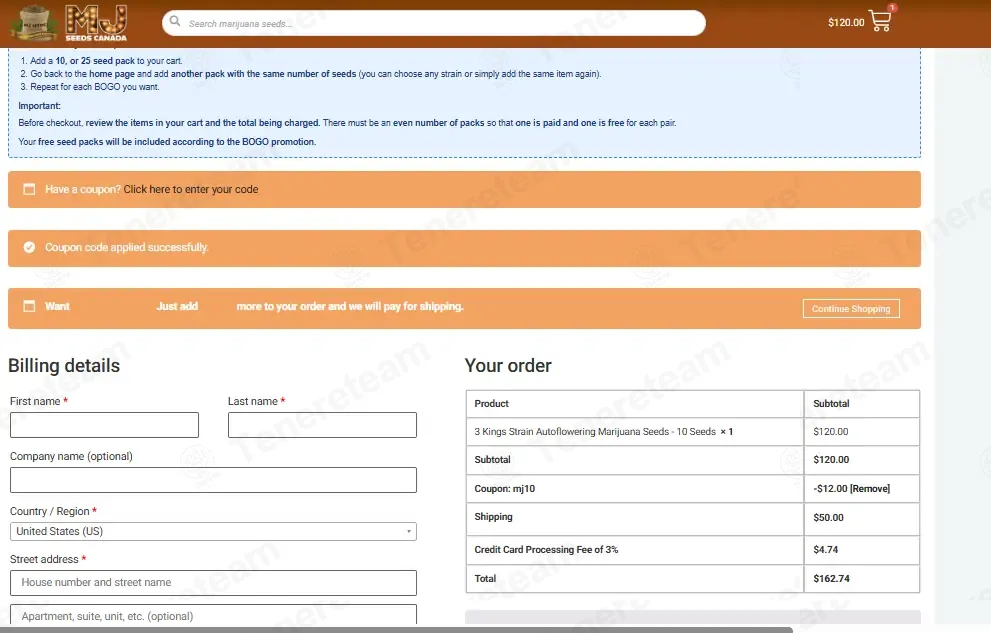
Task: Focus the Last name field
Action: pos(322,425)
